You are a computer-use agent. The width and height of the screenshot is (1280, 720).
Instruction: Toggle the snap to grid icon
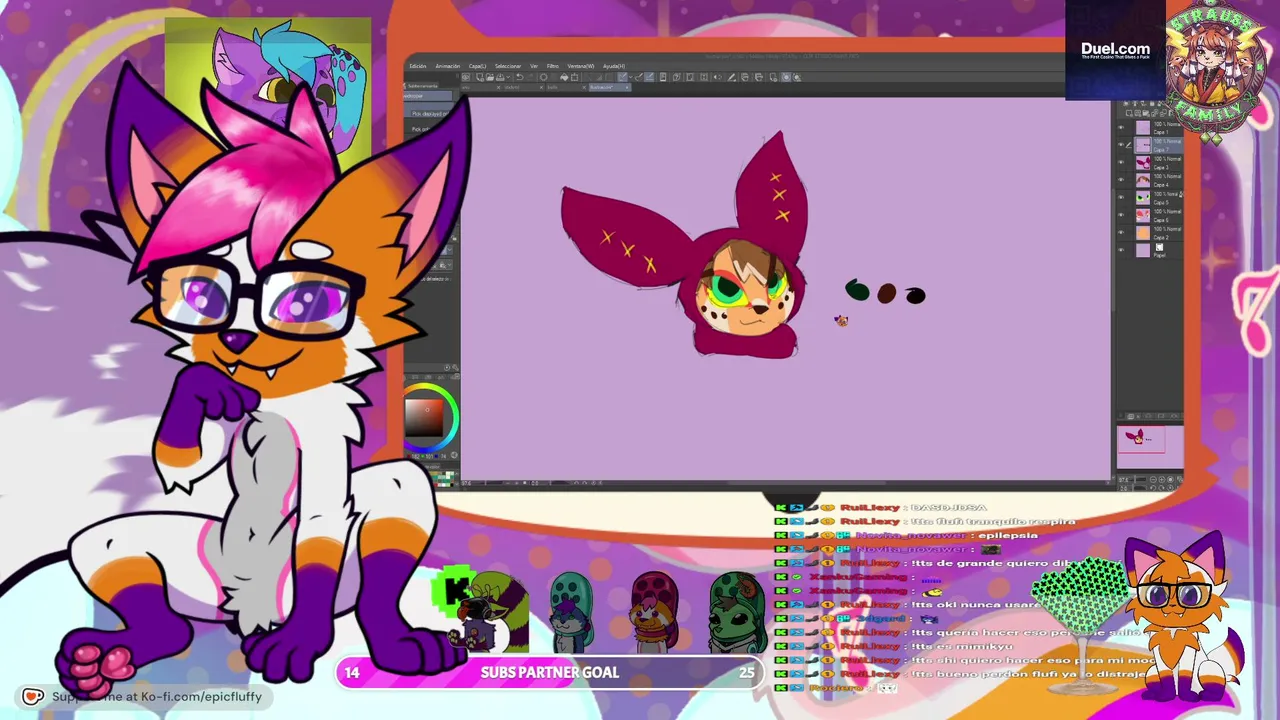648,77
